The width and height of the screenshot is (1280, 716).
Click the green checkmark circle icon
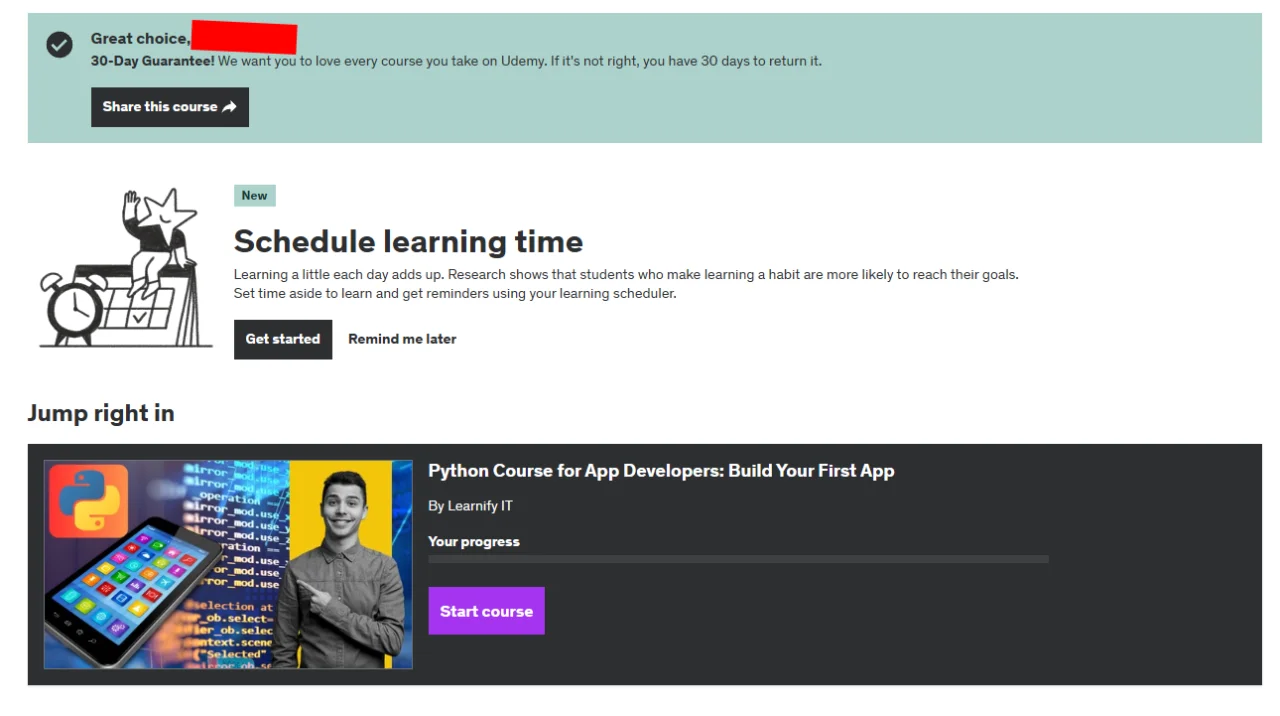tap(60, 44)
